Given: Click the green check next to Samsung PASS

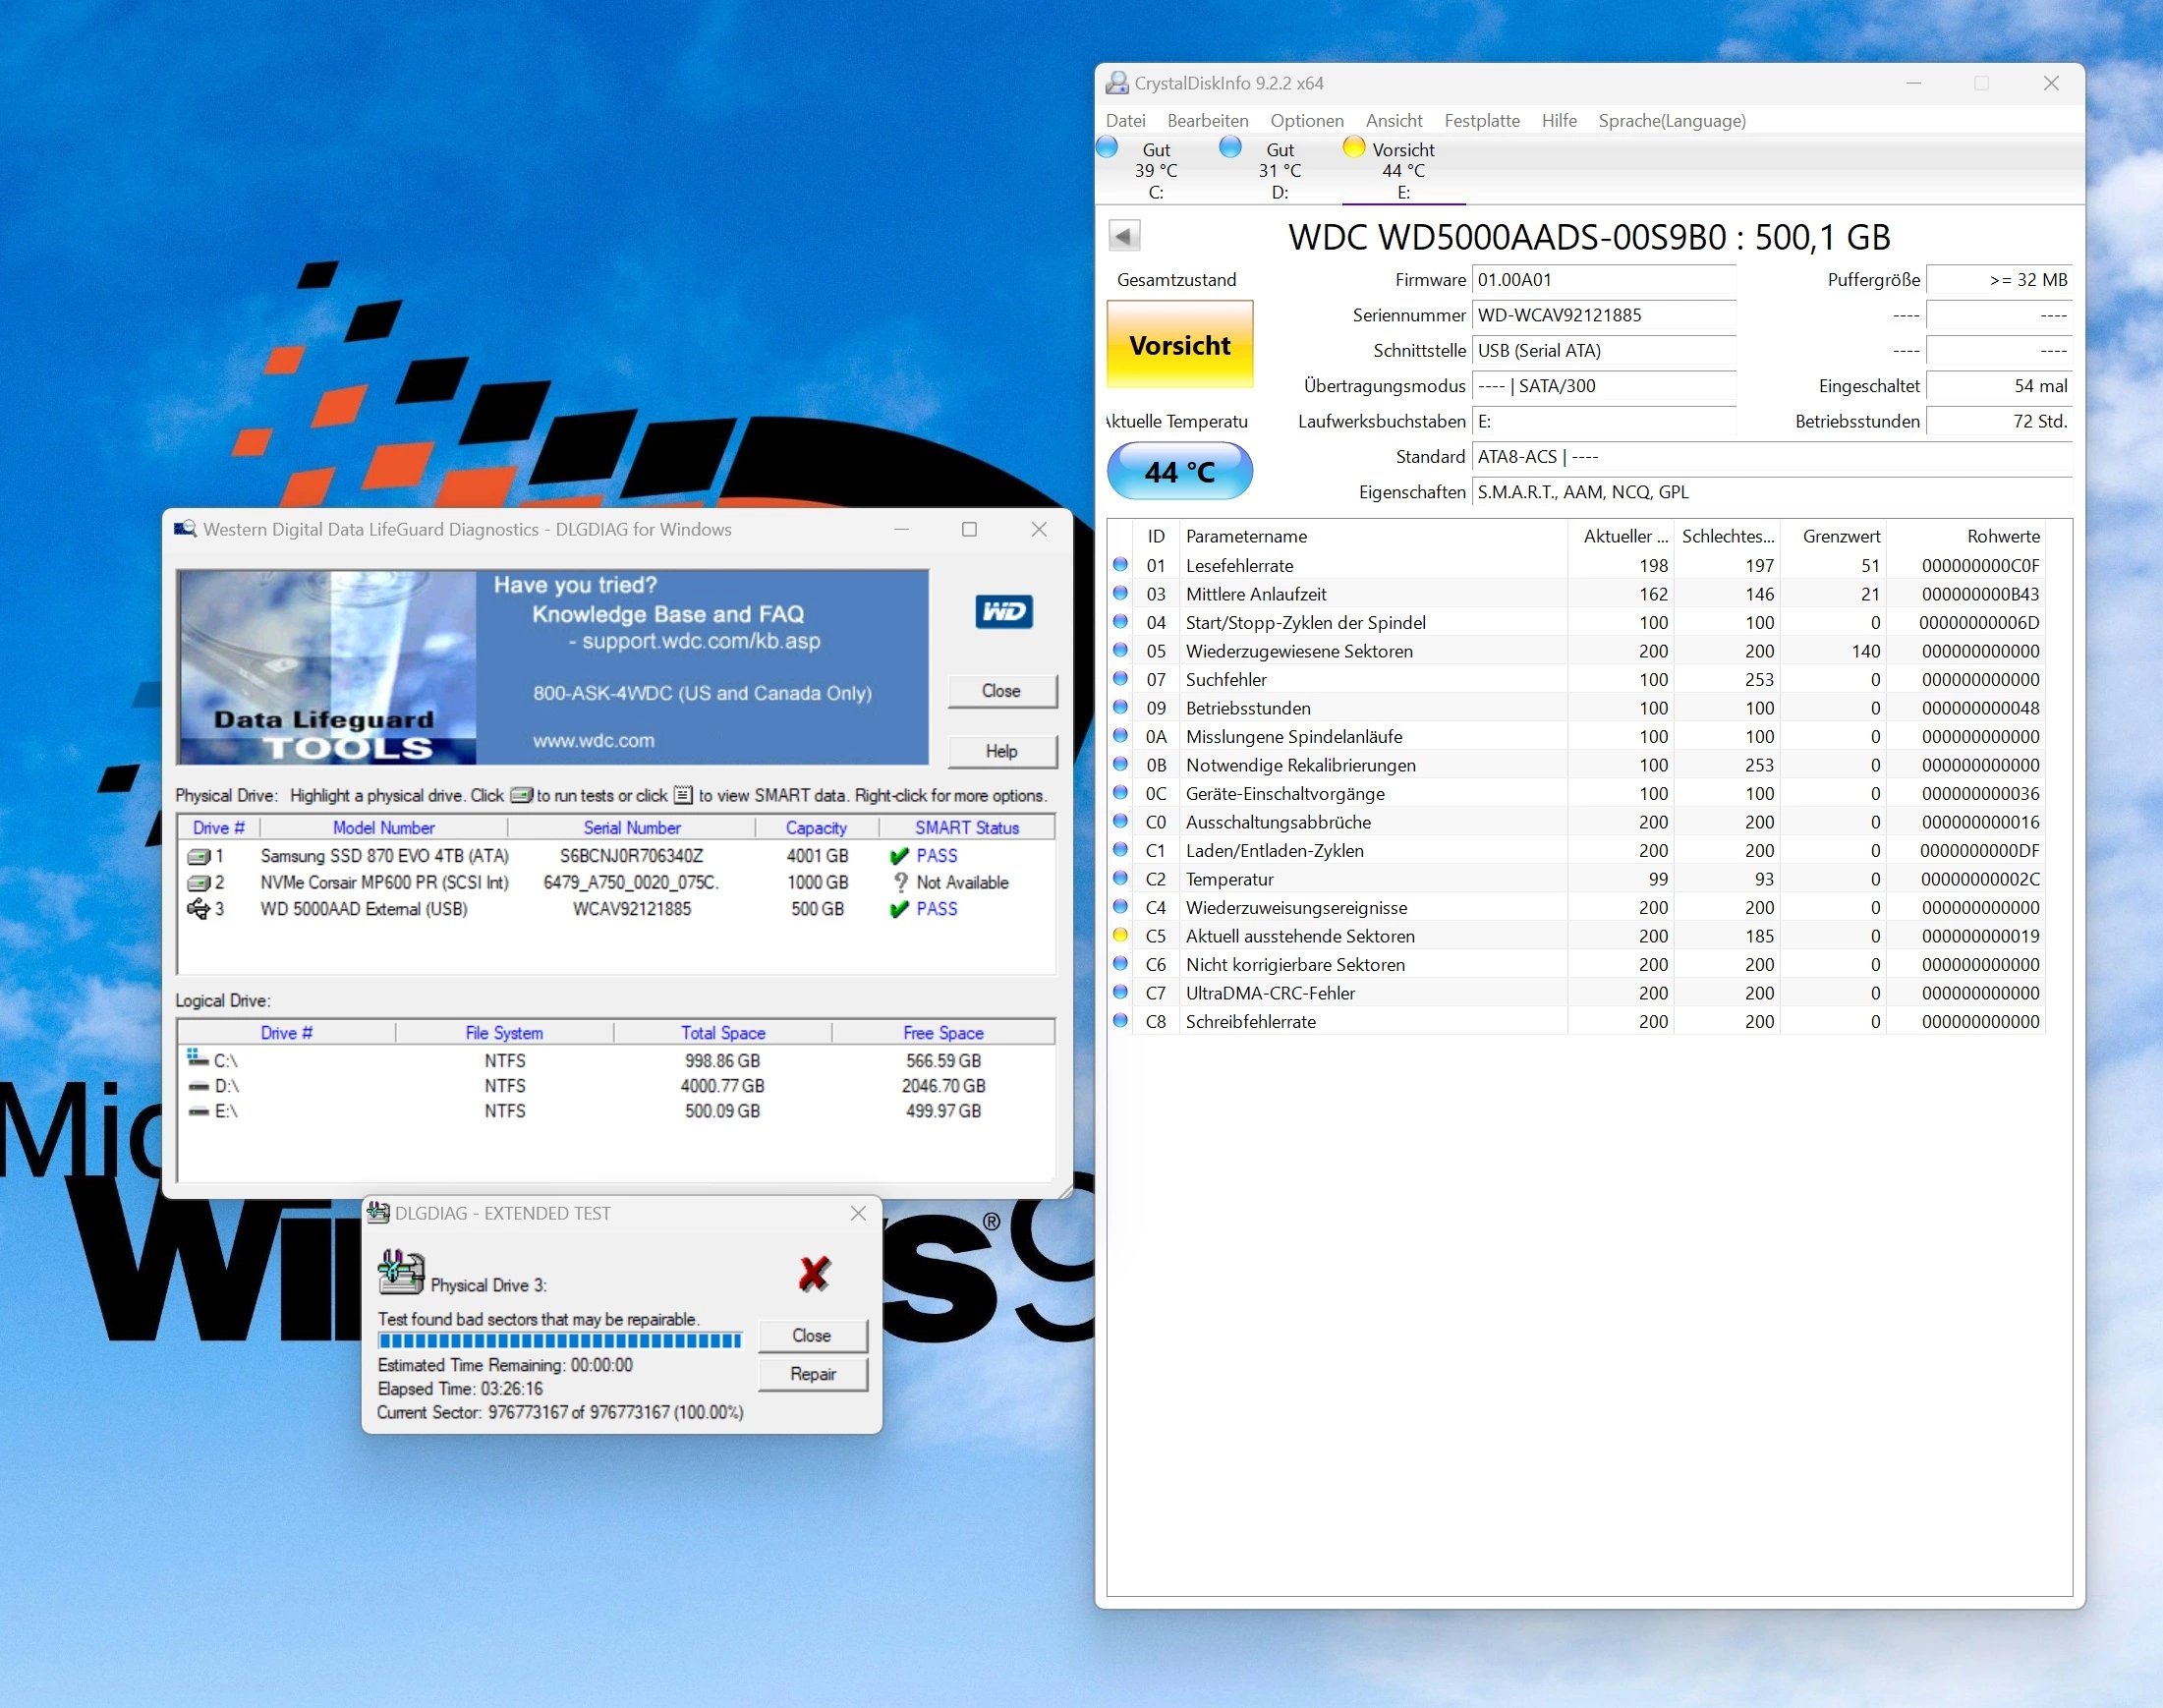Looking at the screenshot, I should pyautogui.click(x=899, y=856).
